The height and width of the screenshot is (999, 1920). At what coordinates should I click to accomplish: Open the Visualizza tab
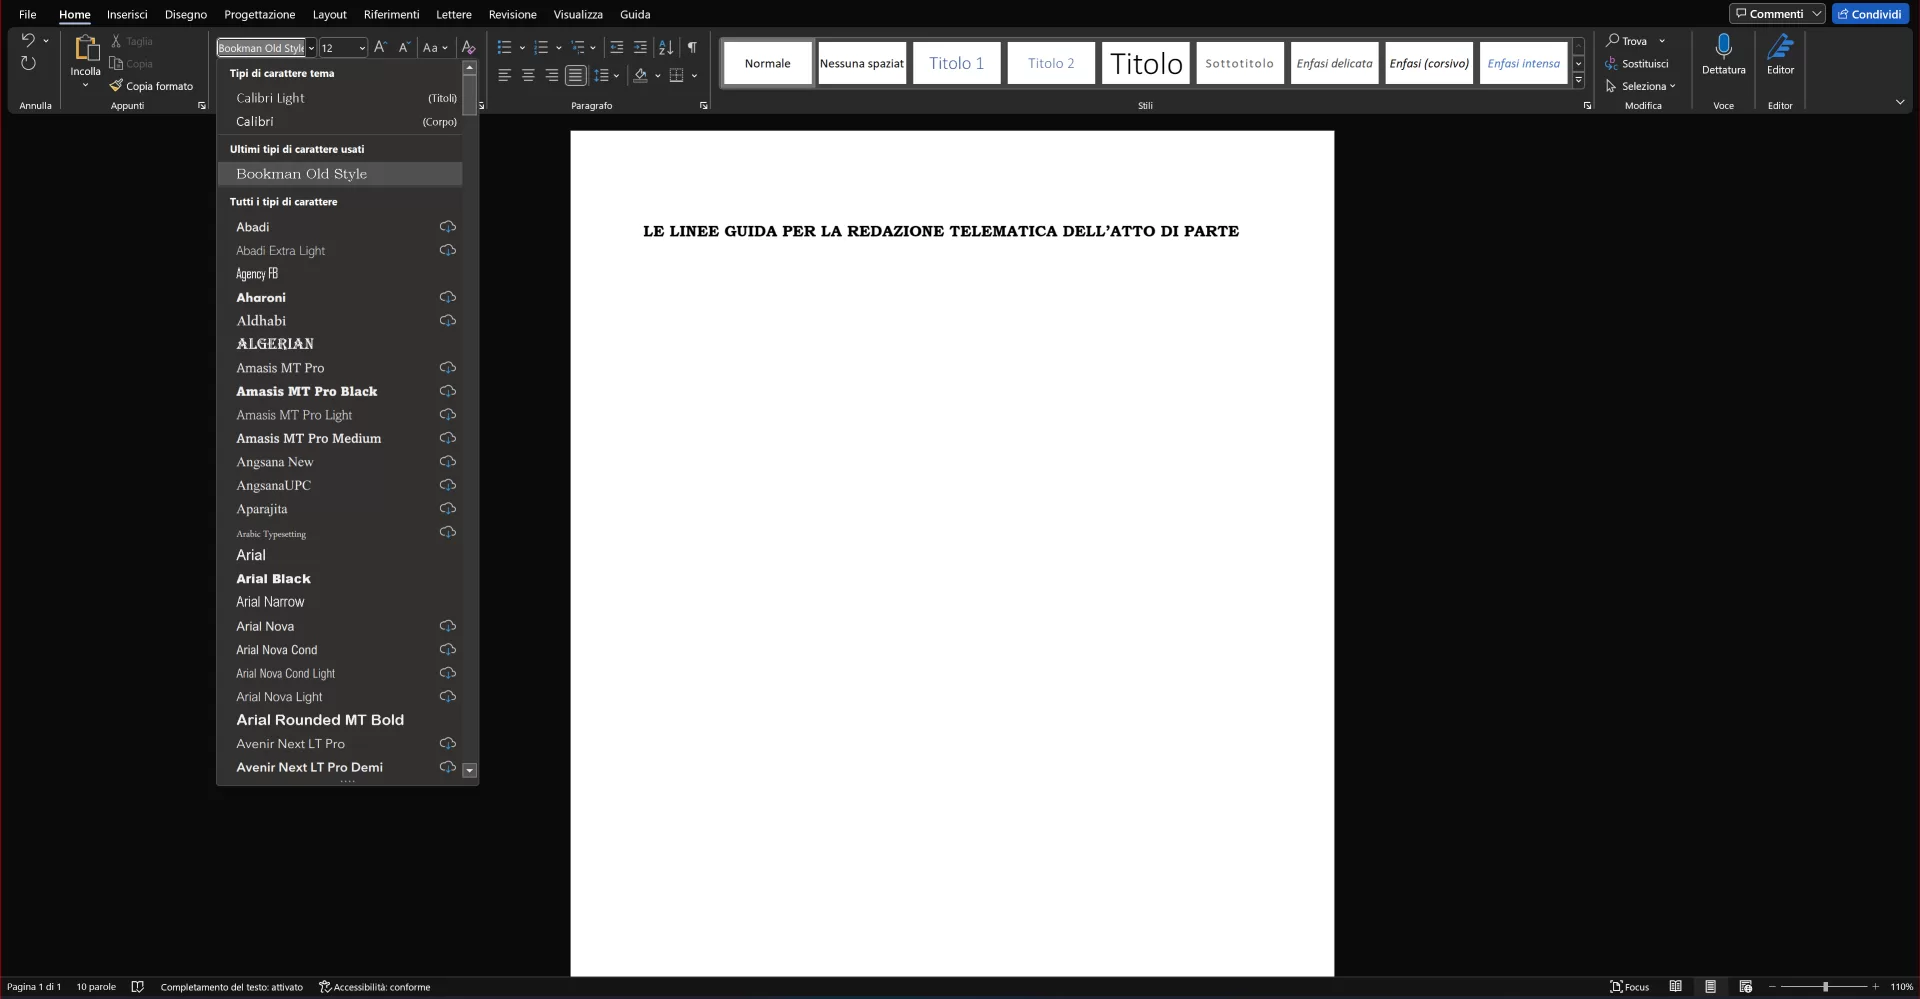[x=578, y=14]
